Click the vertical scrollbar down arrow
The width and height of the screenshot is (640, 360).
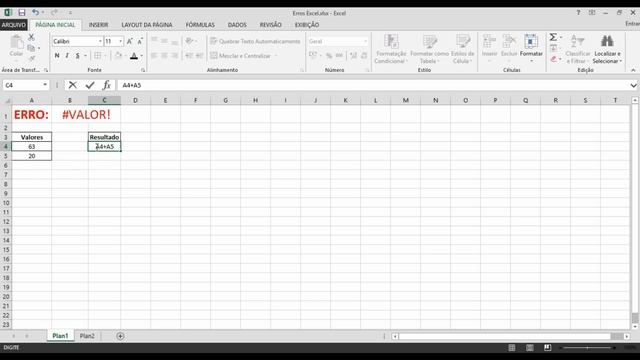pyautogui.click(x=635, y=327)
